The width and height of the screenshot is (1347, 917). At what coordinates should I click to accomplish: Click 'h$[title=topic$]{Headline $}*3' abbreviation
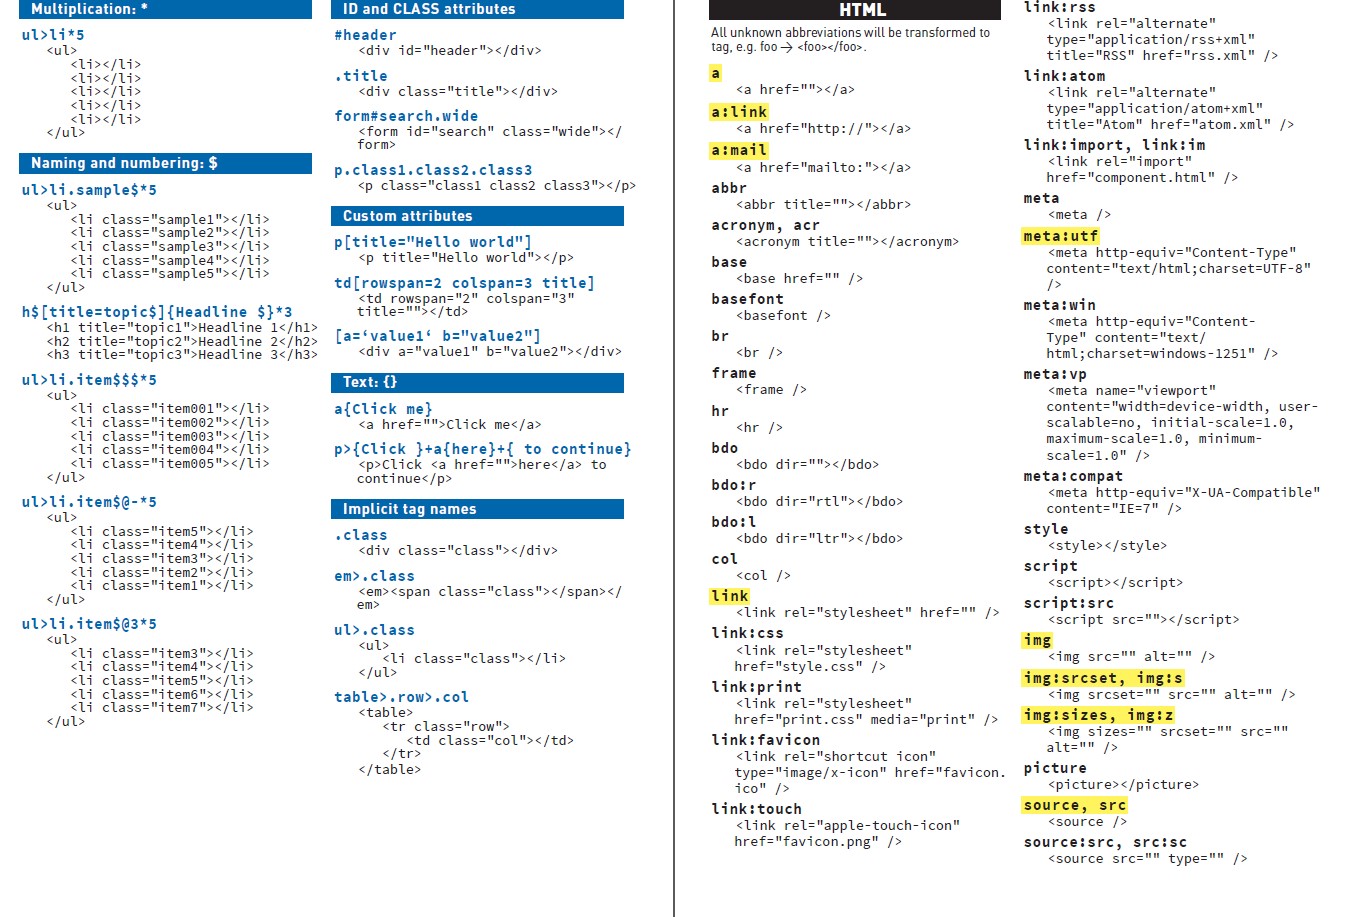[x=157, y=312]
